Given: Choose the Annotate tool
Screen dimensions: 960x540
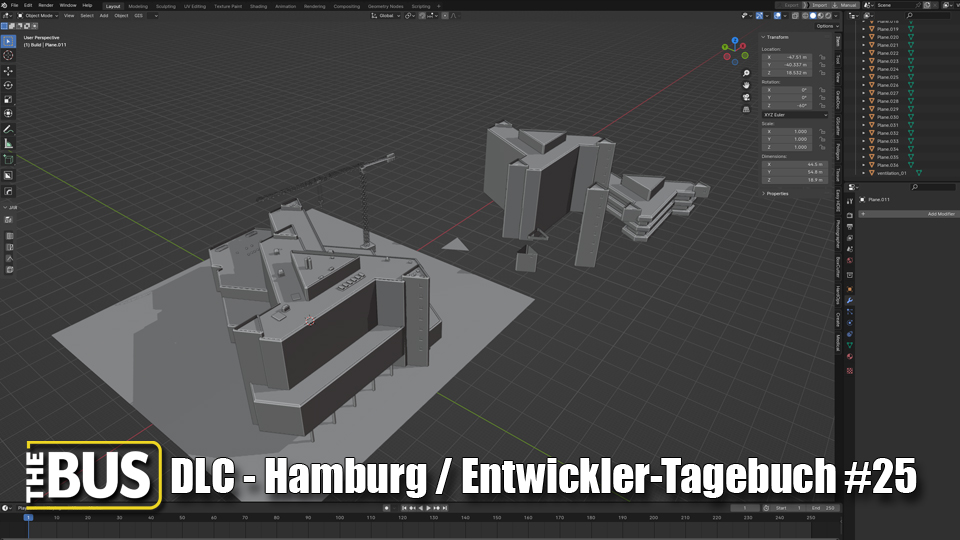Looking at the screenshot, I should 8,129.
